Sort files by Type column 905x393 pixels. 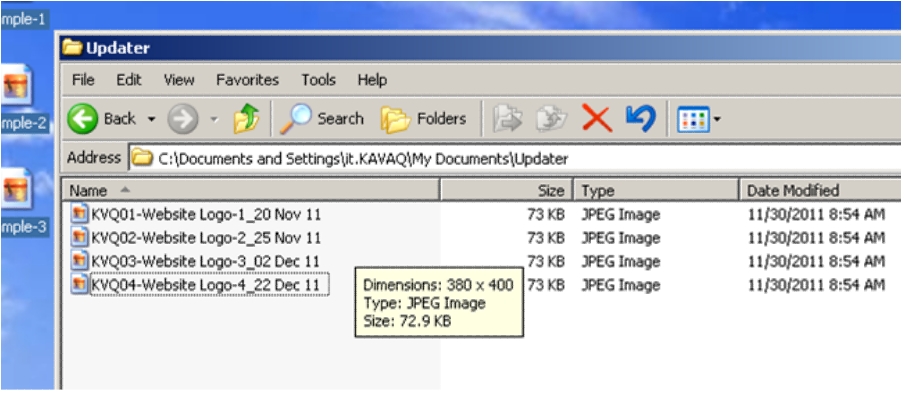pyautogui.click(x=656, y=190)
